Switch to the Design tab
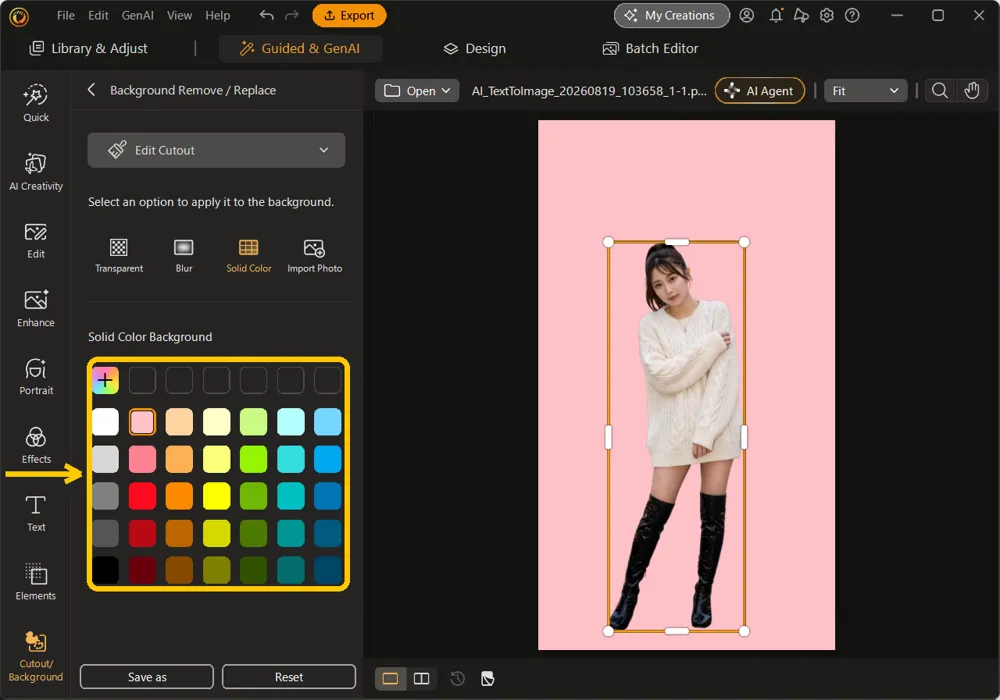 tap(474, 48)
